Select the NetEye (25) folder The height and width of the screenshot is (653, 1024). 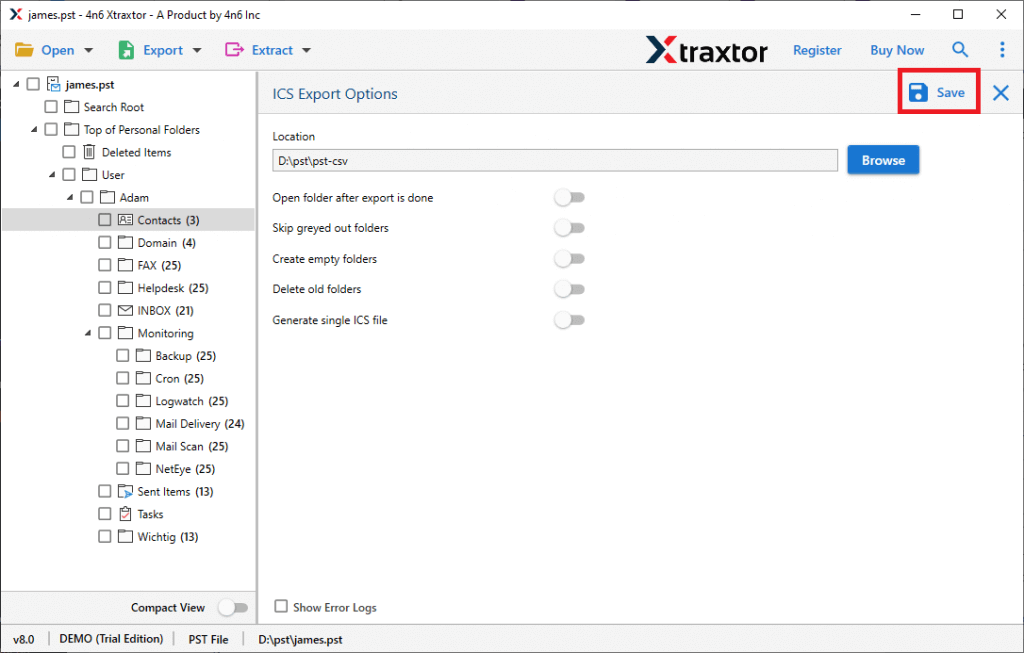point(185,469)
